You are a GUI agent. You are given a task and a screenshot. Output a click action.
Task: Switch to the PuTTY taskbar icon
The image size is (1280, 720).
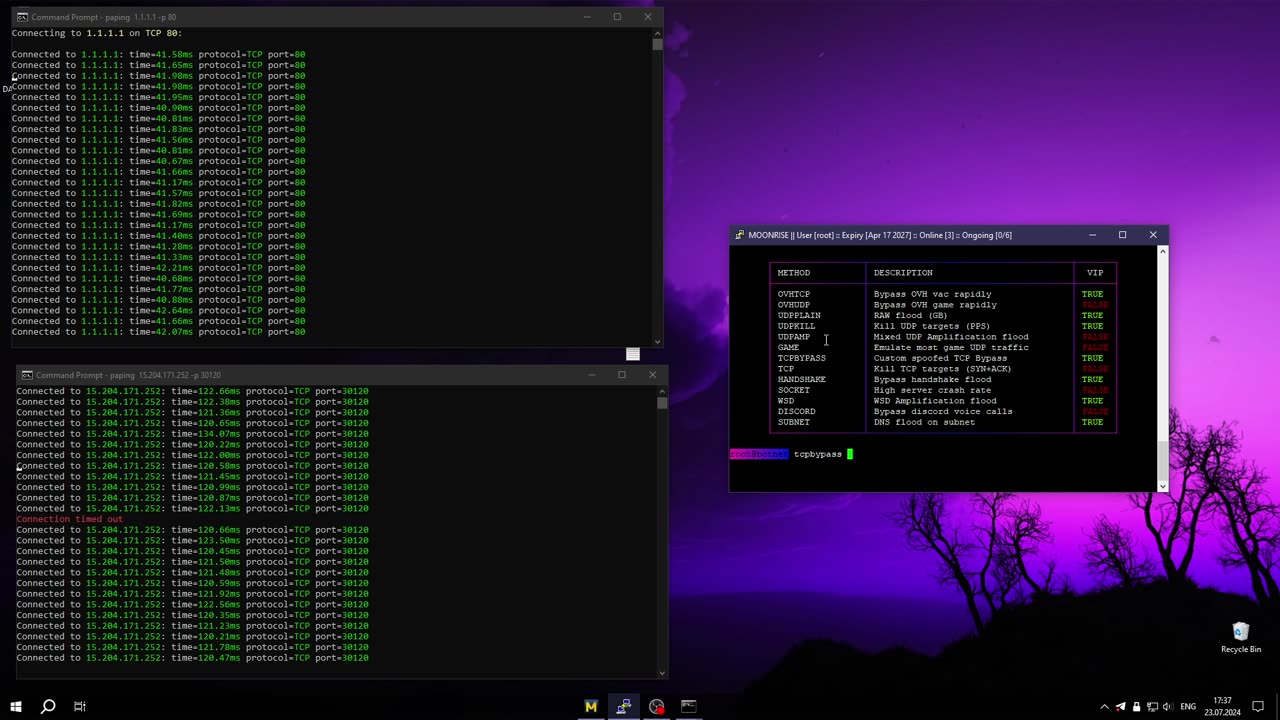(623, 706)
